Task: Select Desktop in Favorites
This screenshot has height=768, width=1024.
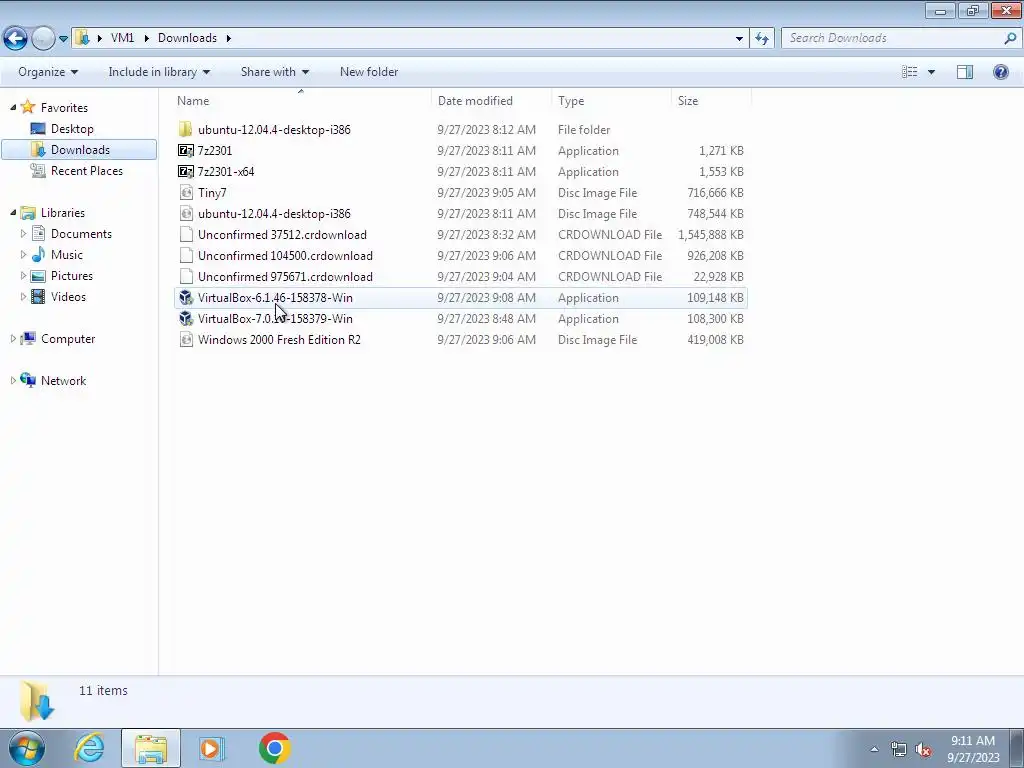Action: coord(72,129)
